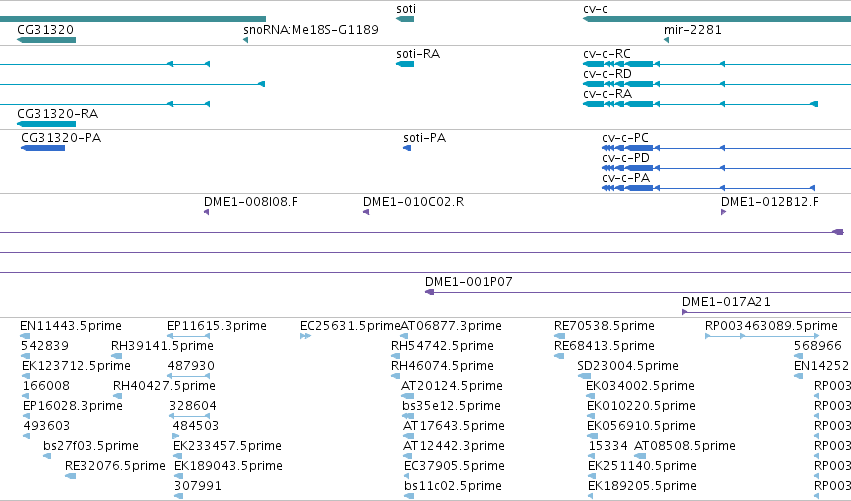The image size is (851, 501).
Task: Click the EN14252 EST arrow
Action: [x=798, y=376]
